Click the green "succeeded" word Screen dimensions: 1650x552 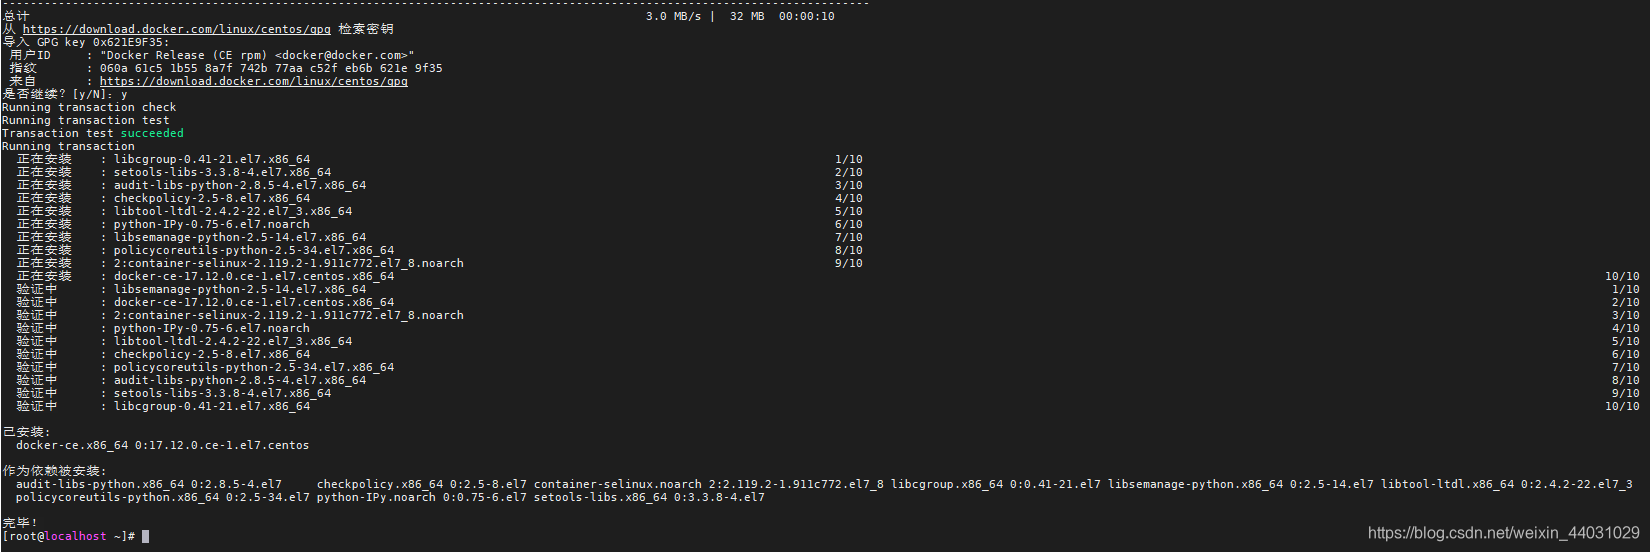(x=152, y=133)
